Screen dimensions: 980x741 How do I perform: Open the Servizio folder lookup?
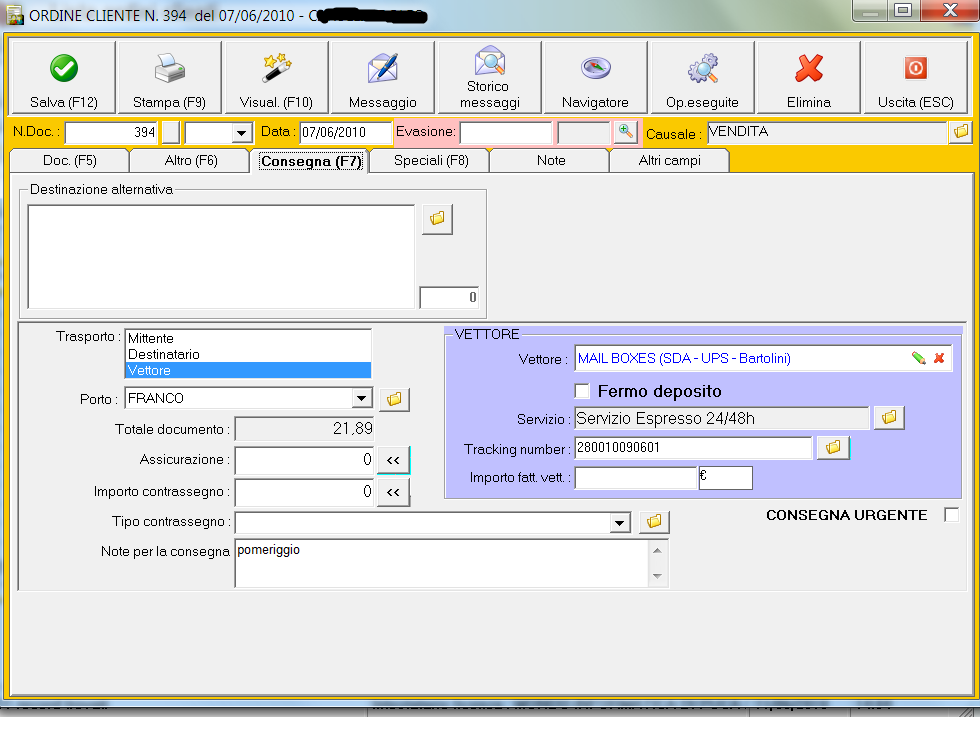point(889,417)
